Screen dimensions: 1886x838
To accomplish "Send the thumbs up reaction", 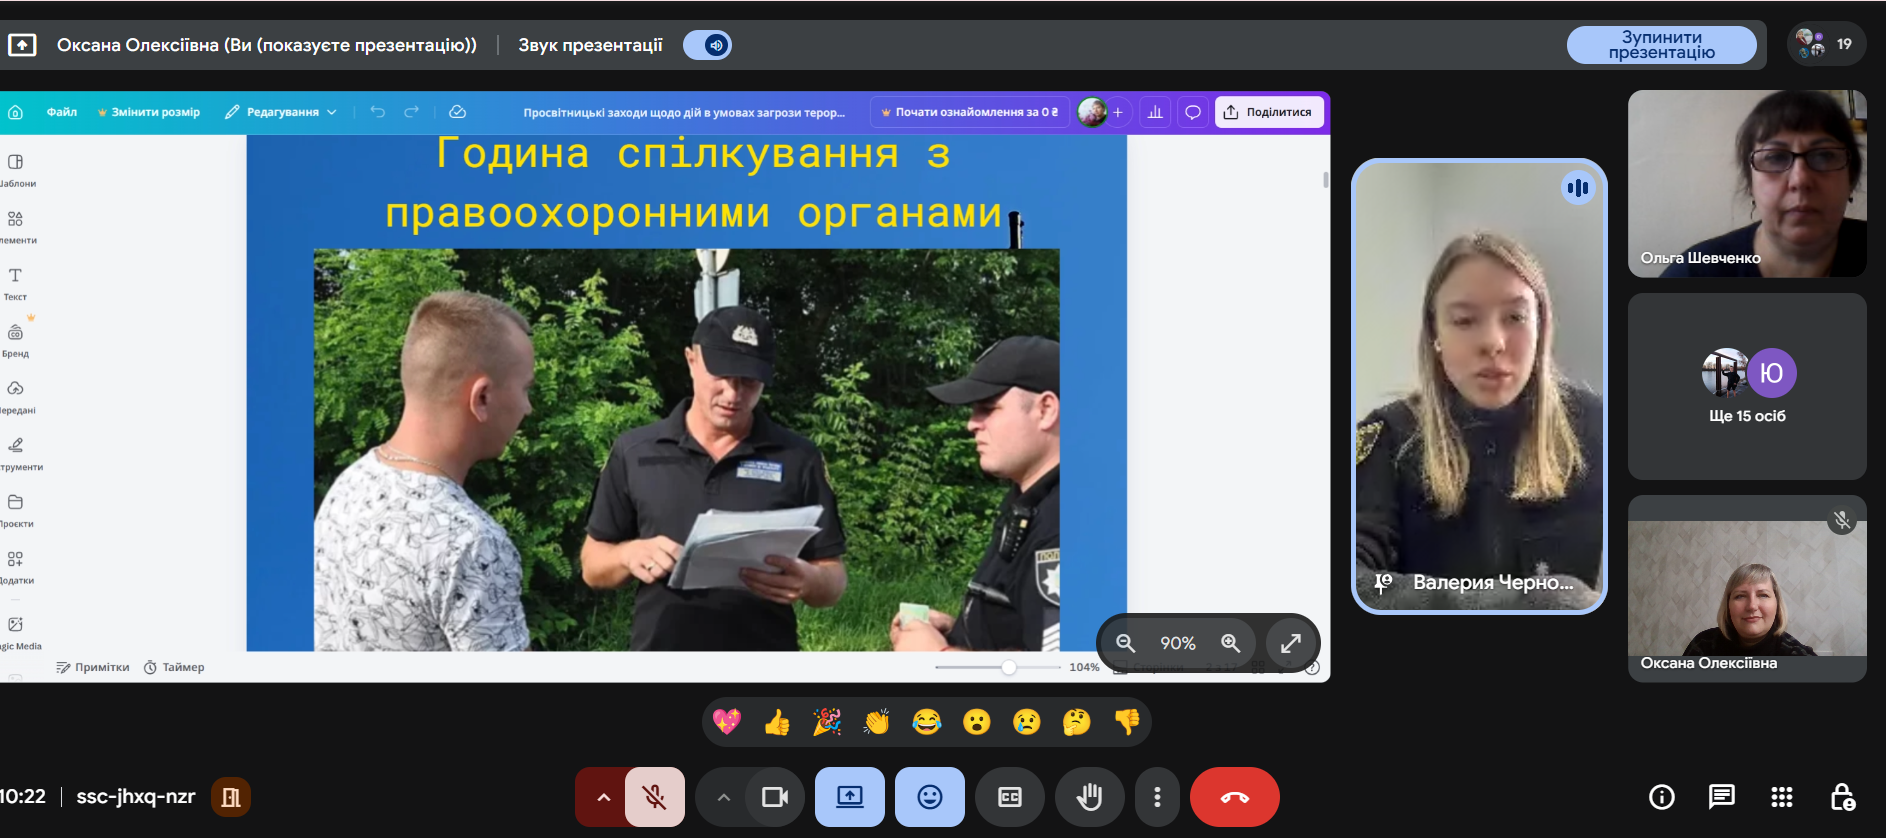I will pos(777,722).
